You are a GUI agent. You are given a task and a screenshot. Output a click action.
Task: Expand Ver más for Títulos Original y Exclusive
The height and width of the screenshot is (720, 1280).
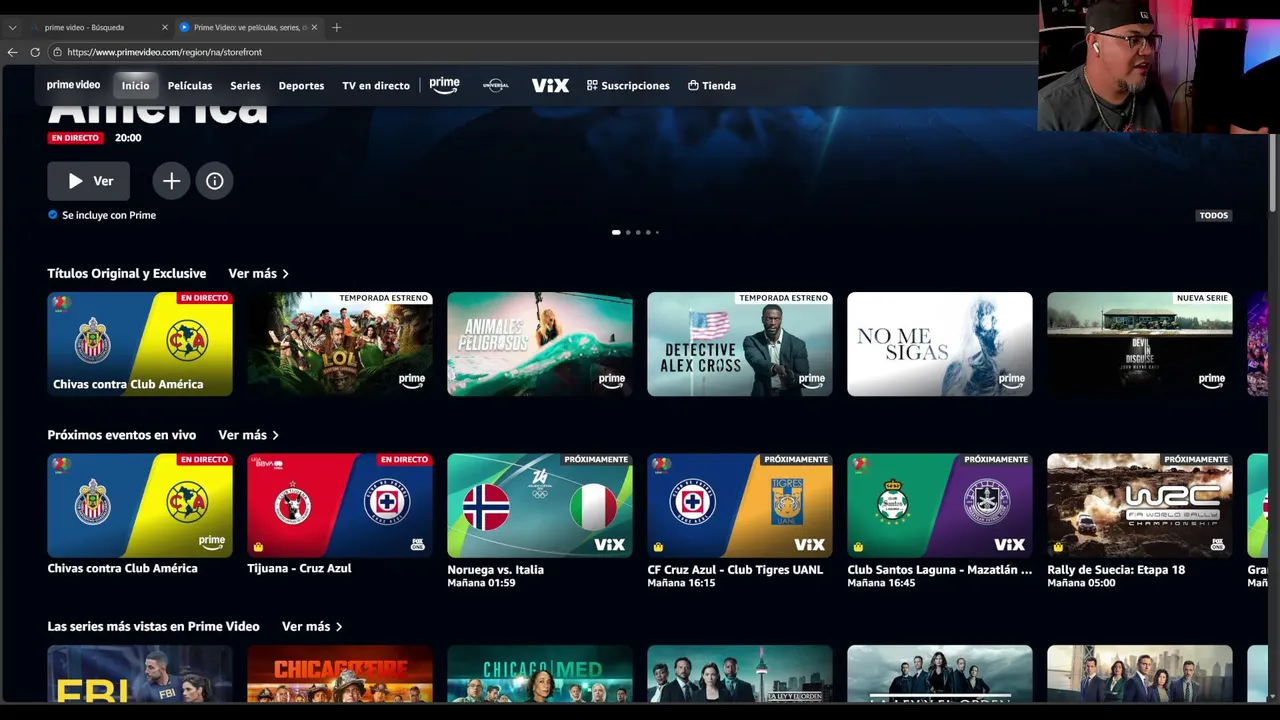(258, 273)
